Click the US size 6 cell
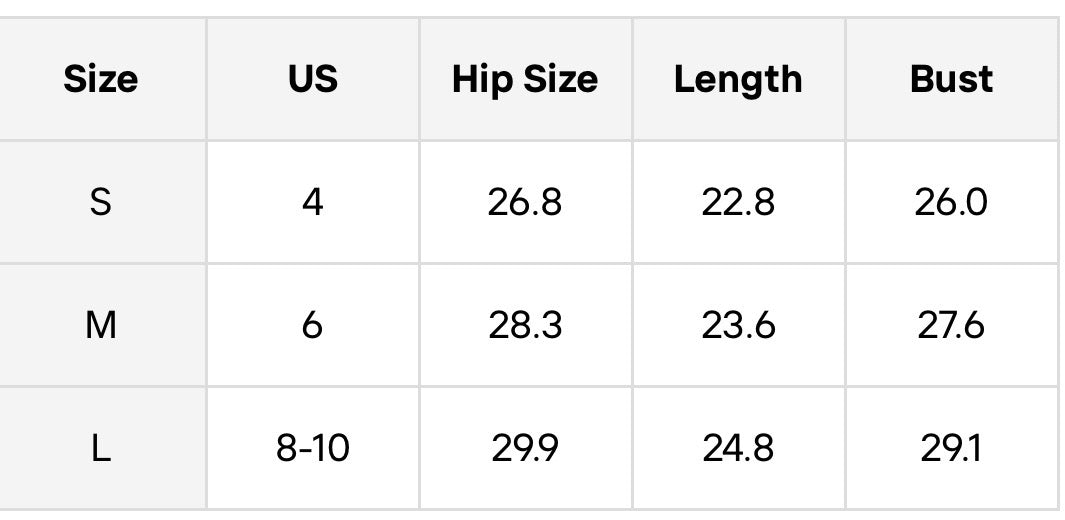This screenshot has height=520, width=1065. (312, 325)
